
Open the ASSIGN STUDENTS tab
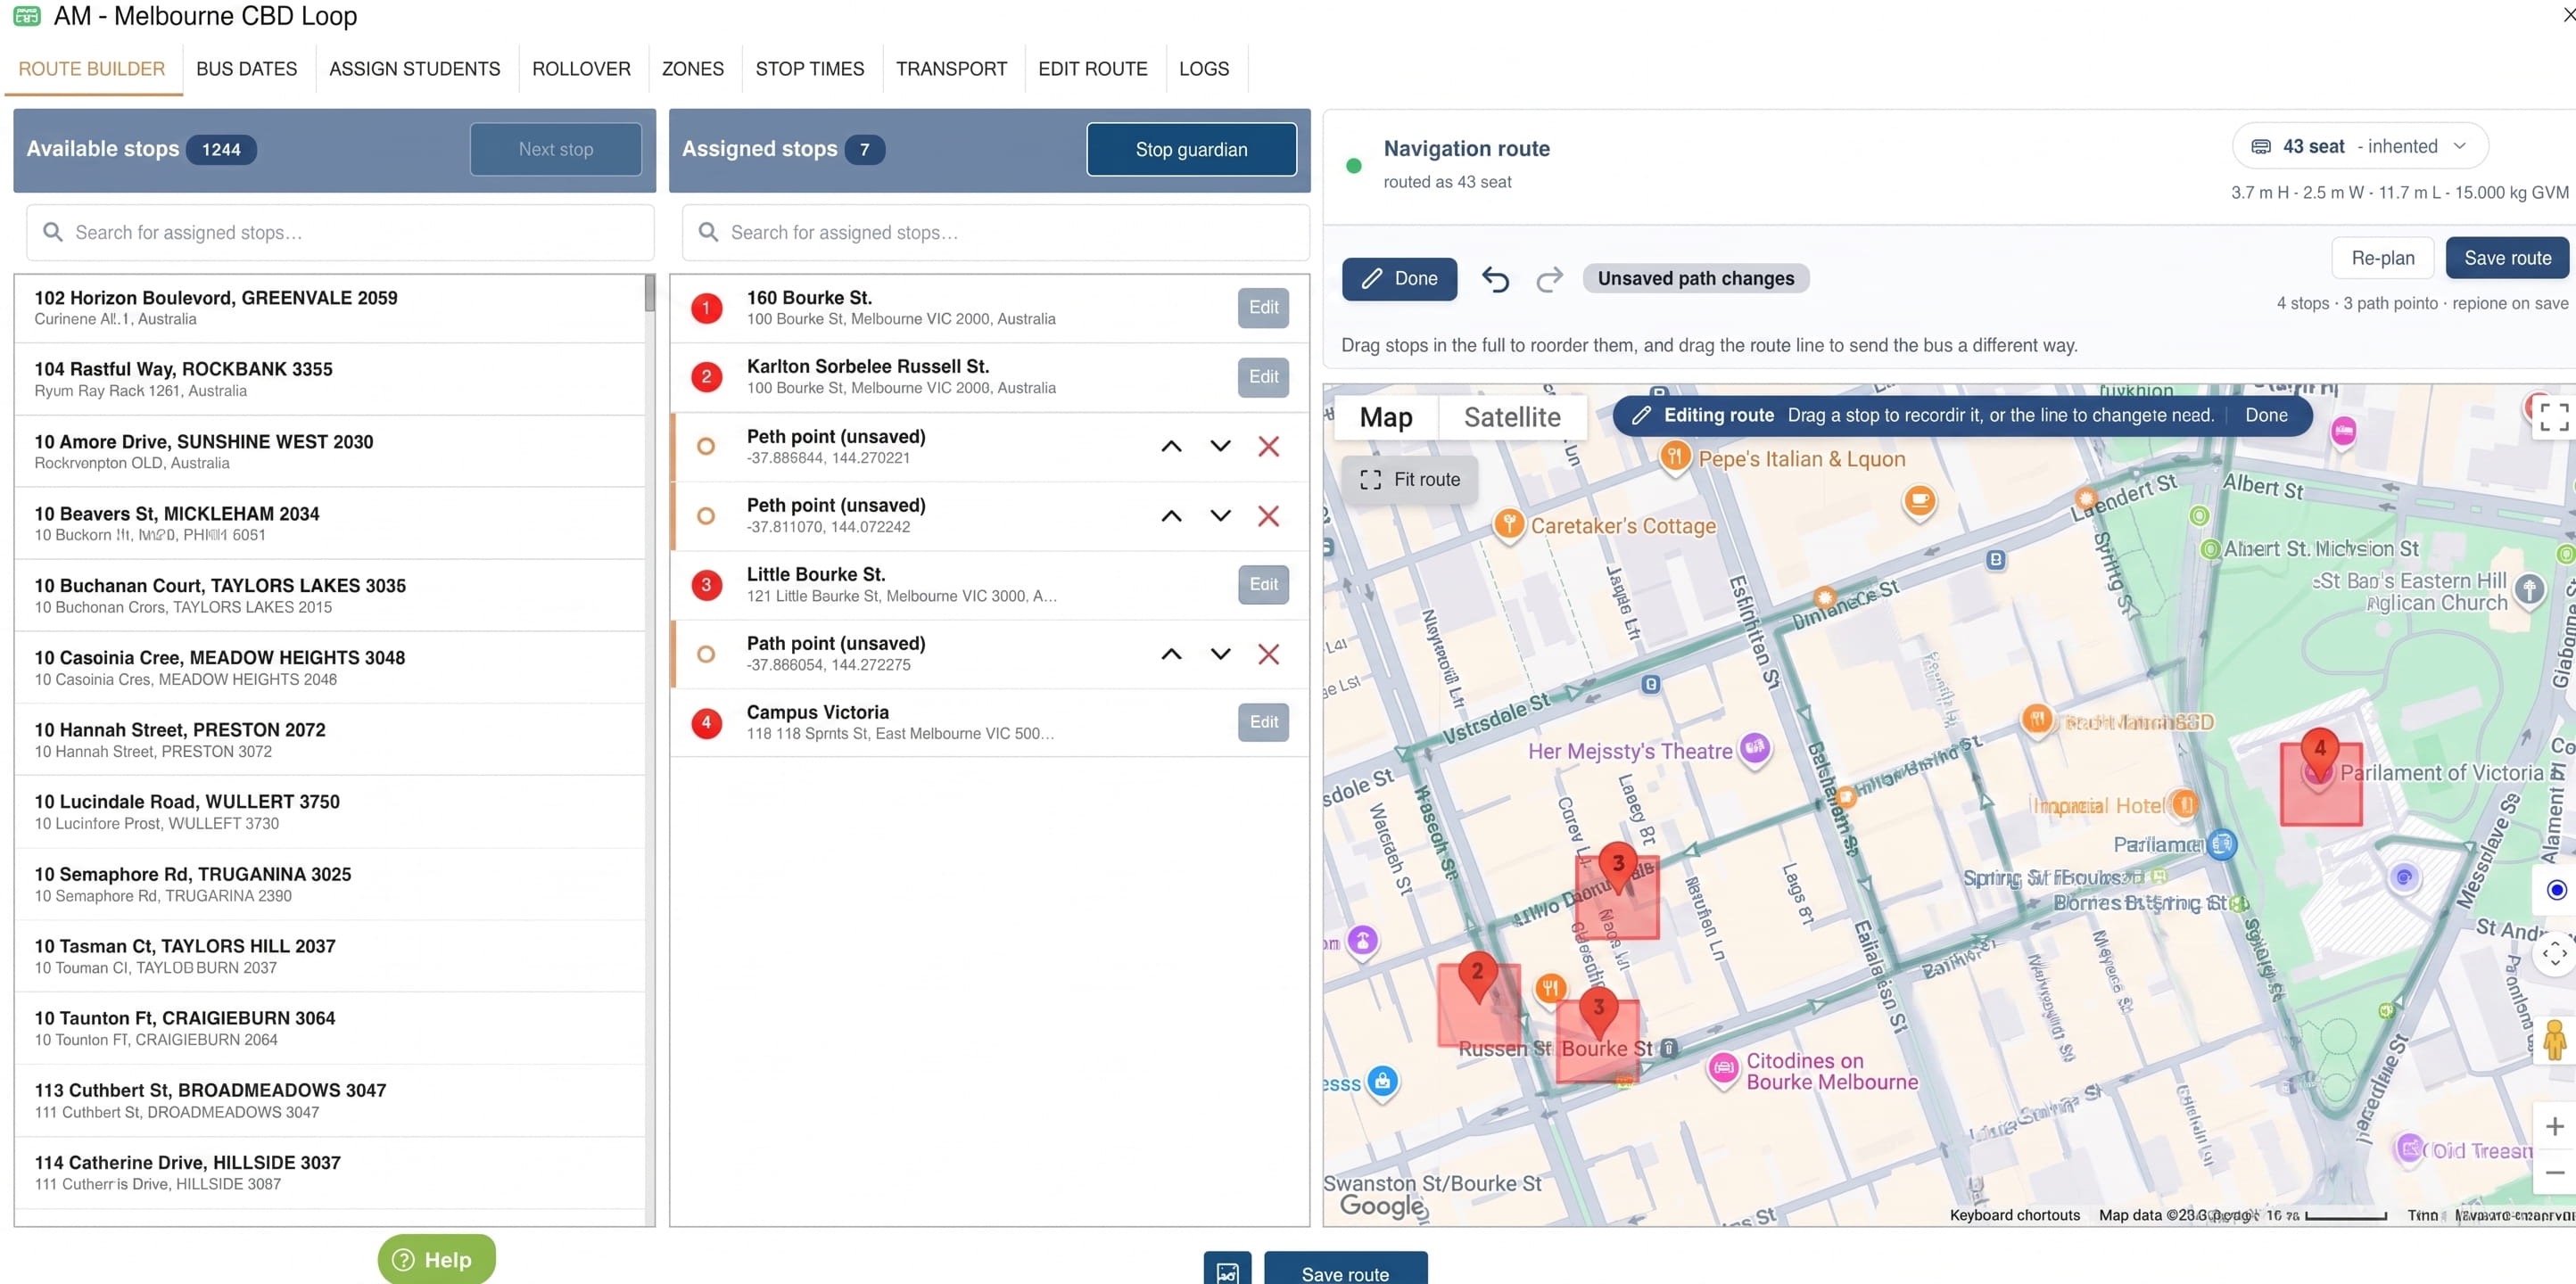click(x=414, y=69)
